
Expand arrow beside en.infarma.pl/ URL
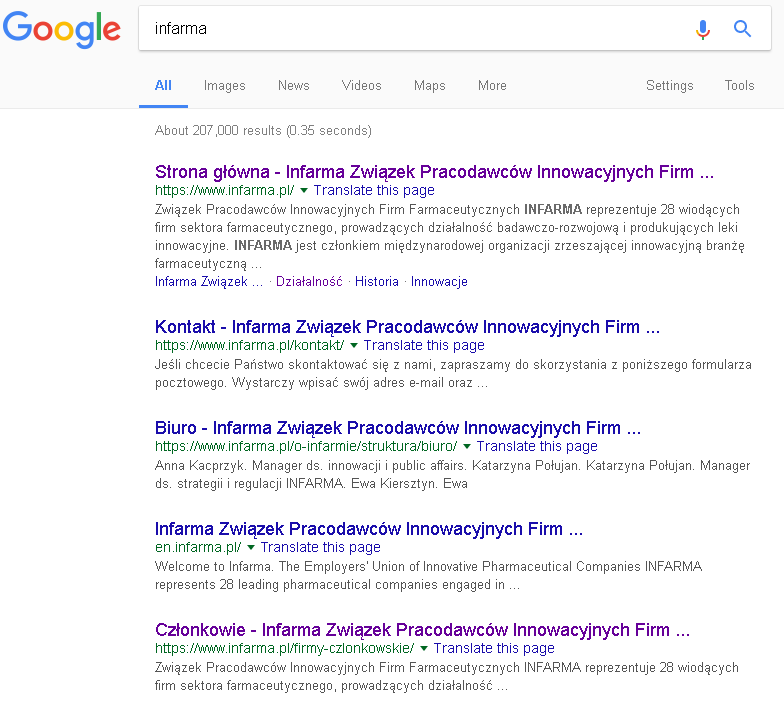point(251,548)
